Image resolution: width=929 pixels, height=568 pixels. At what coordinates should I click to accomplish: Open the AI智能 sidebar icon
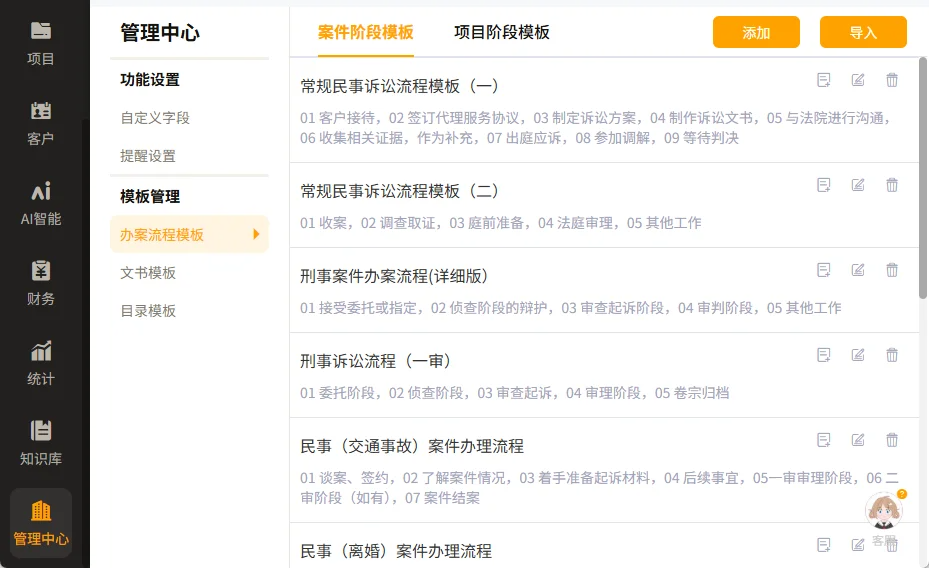click(41, 202)
